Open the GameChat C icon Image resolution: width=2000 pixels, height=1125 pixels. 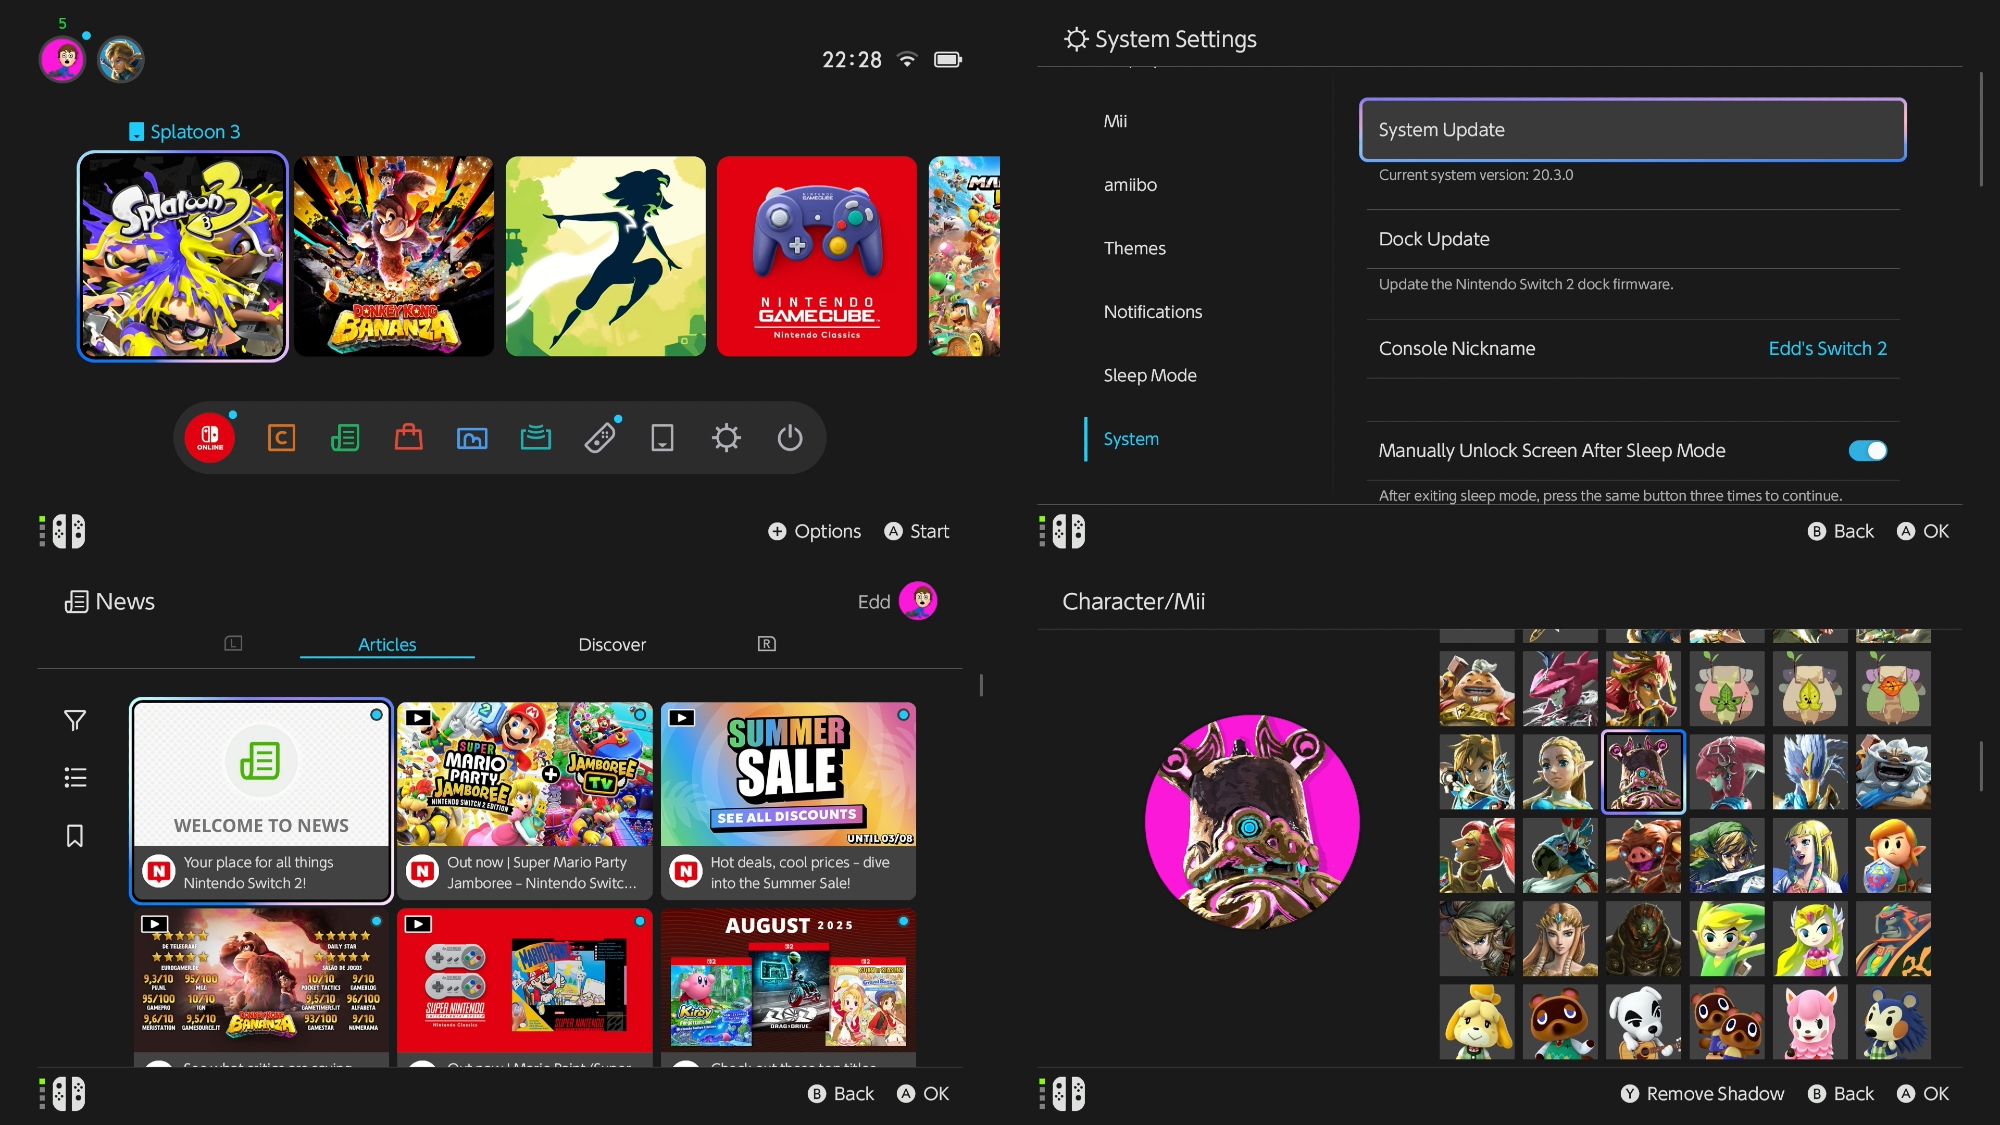(x=281, y=438)
